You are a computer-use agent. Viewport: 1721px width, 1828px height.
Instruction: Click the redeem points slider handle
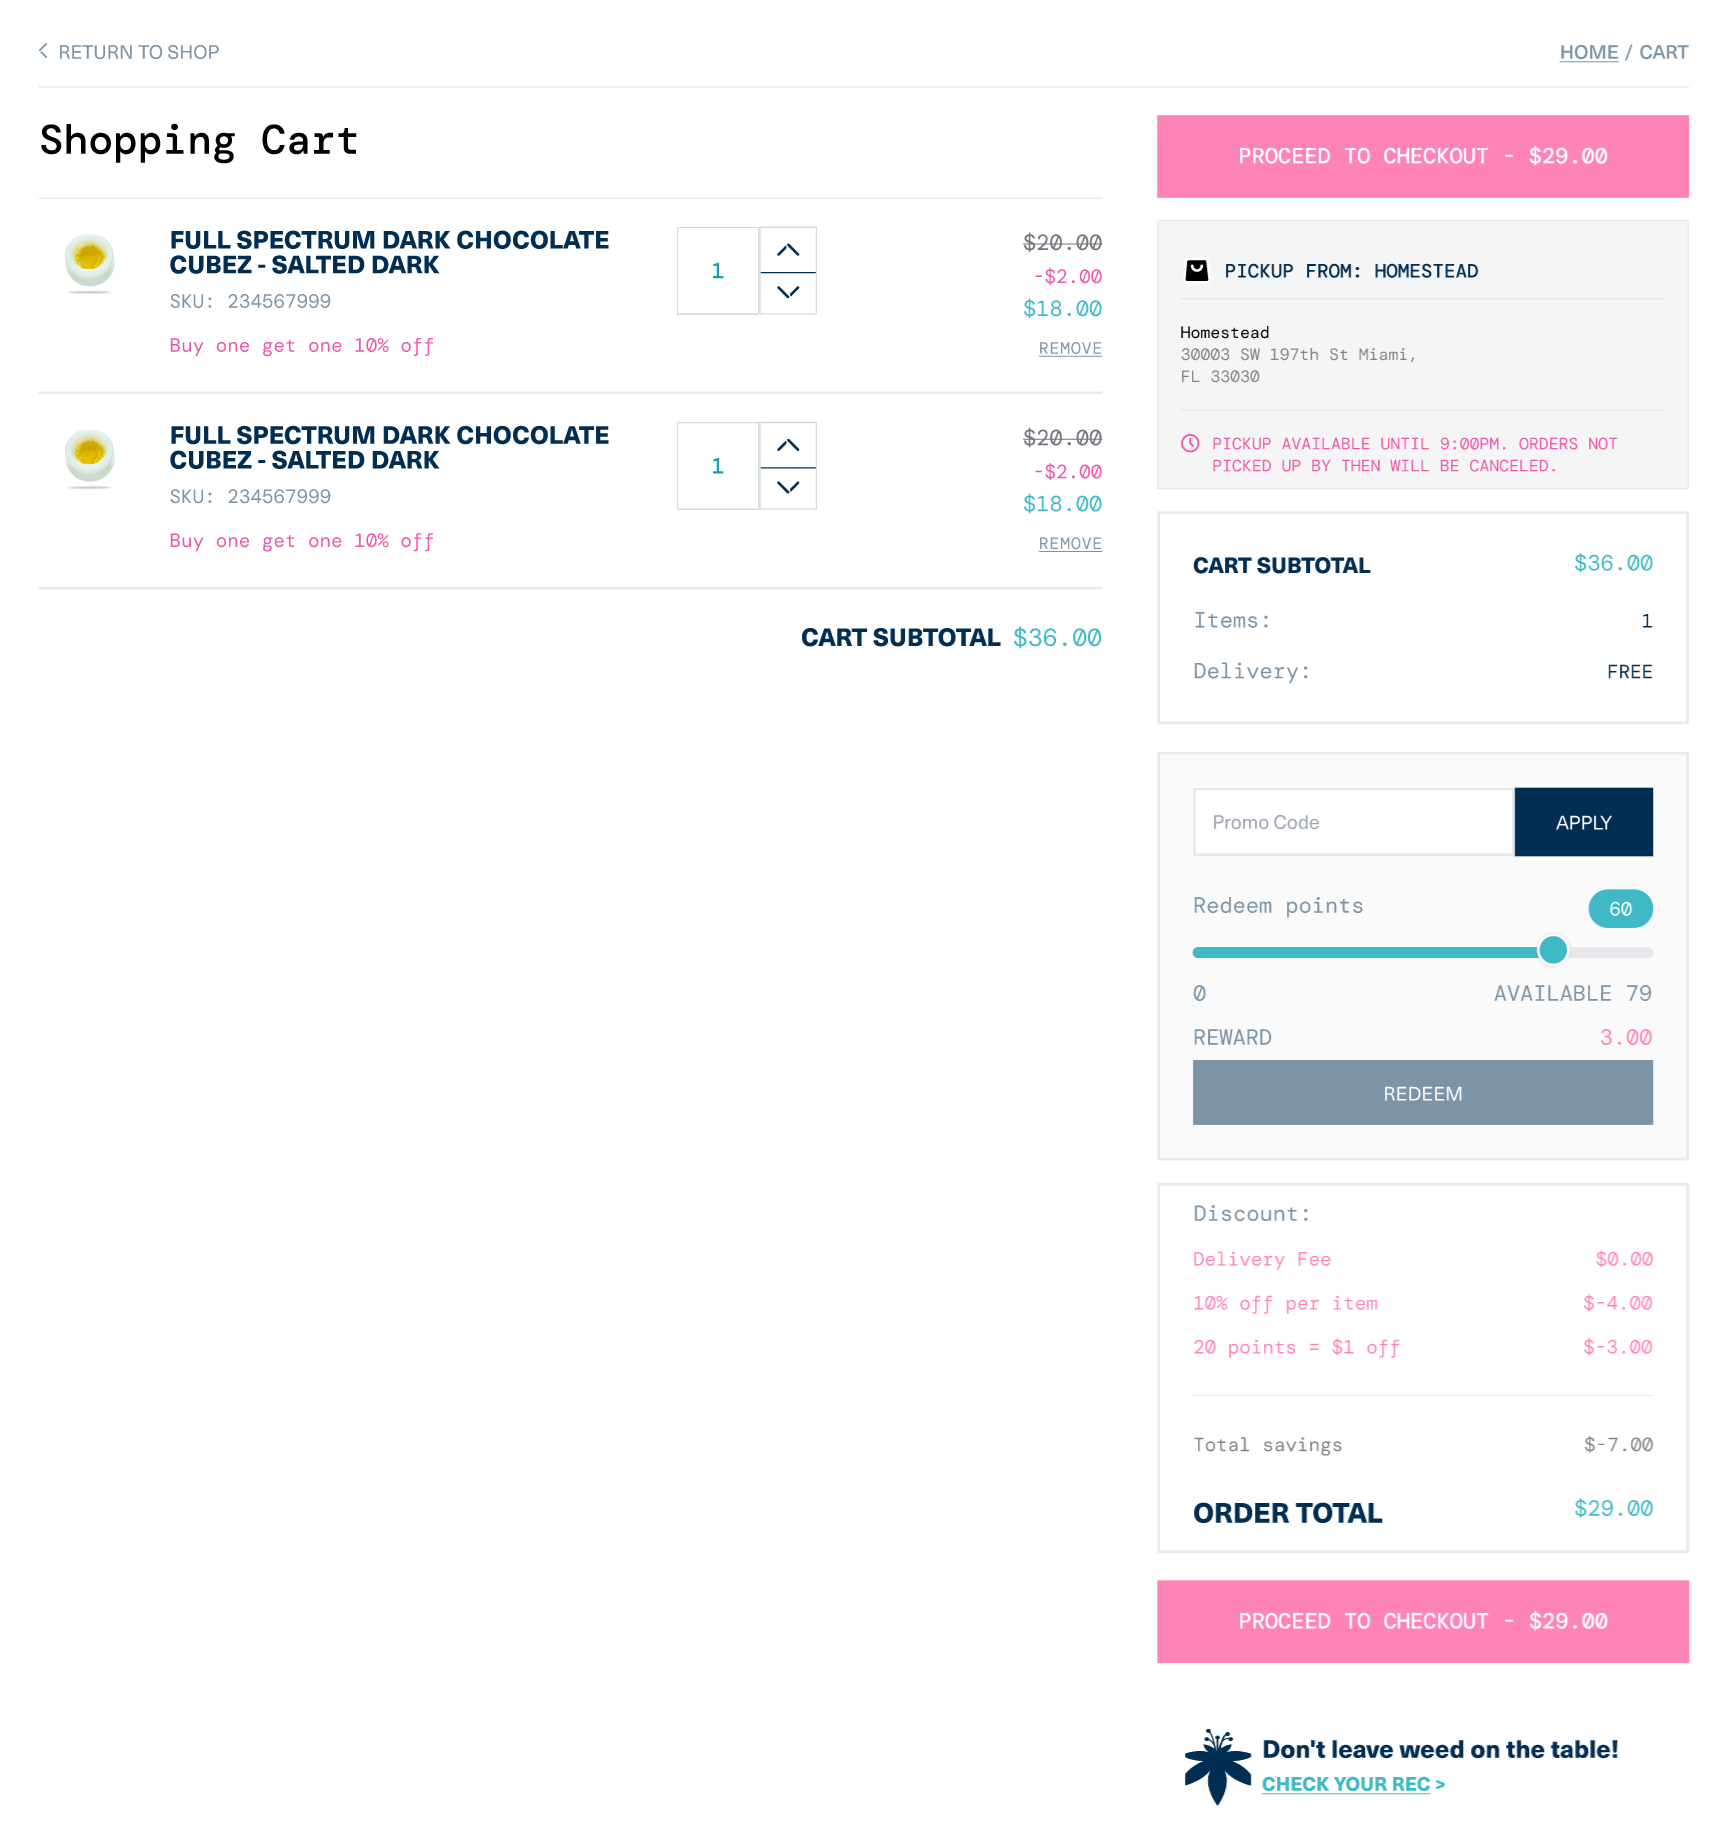(1552, 950)
